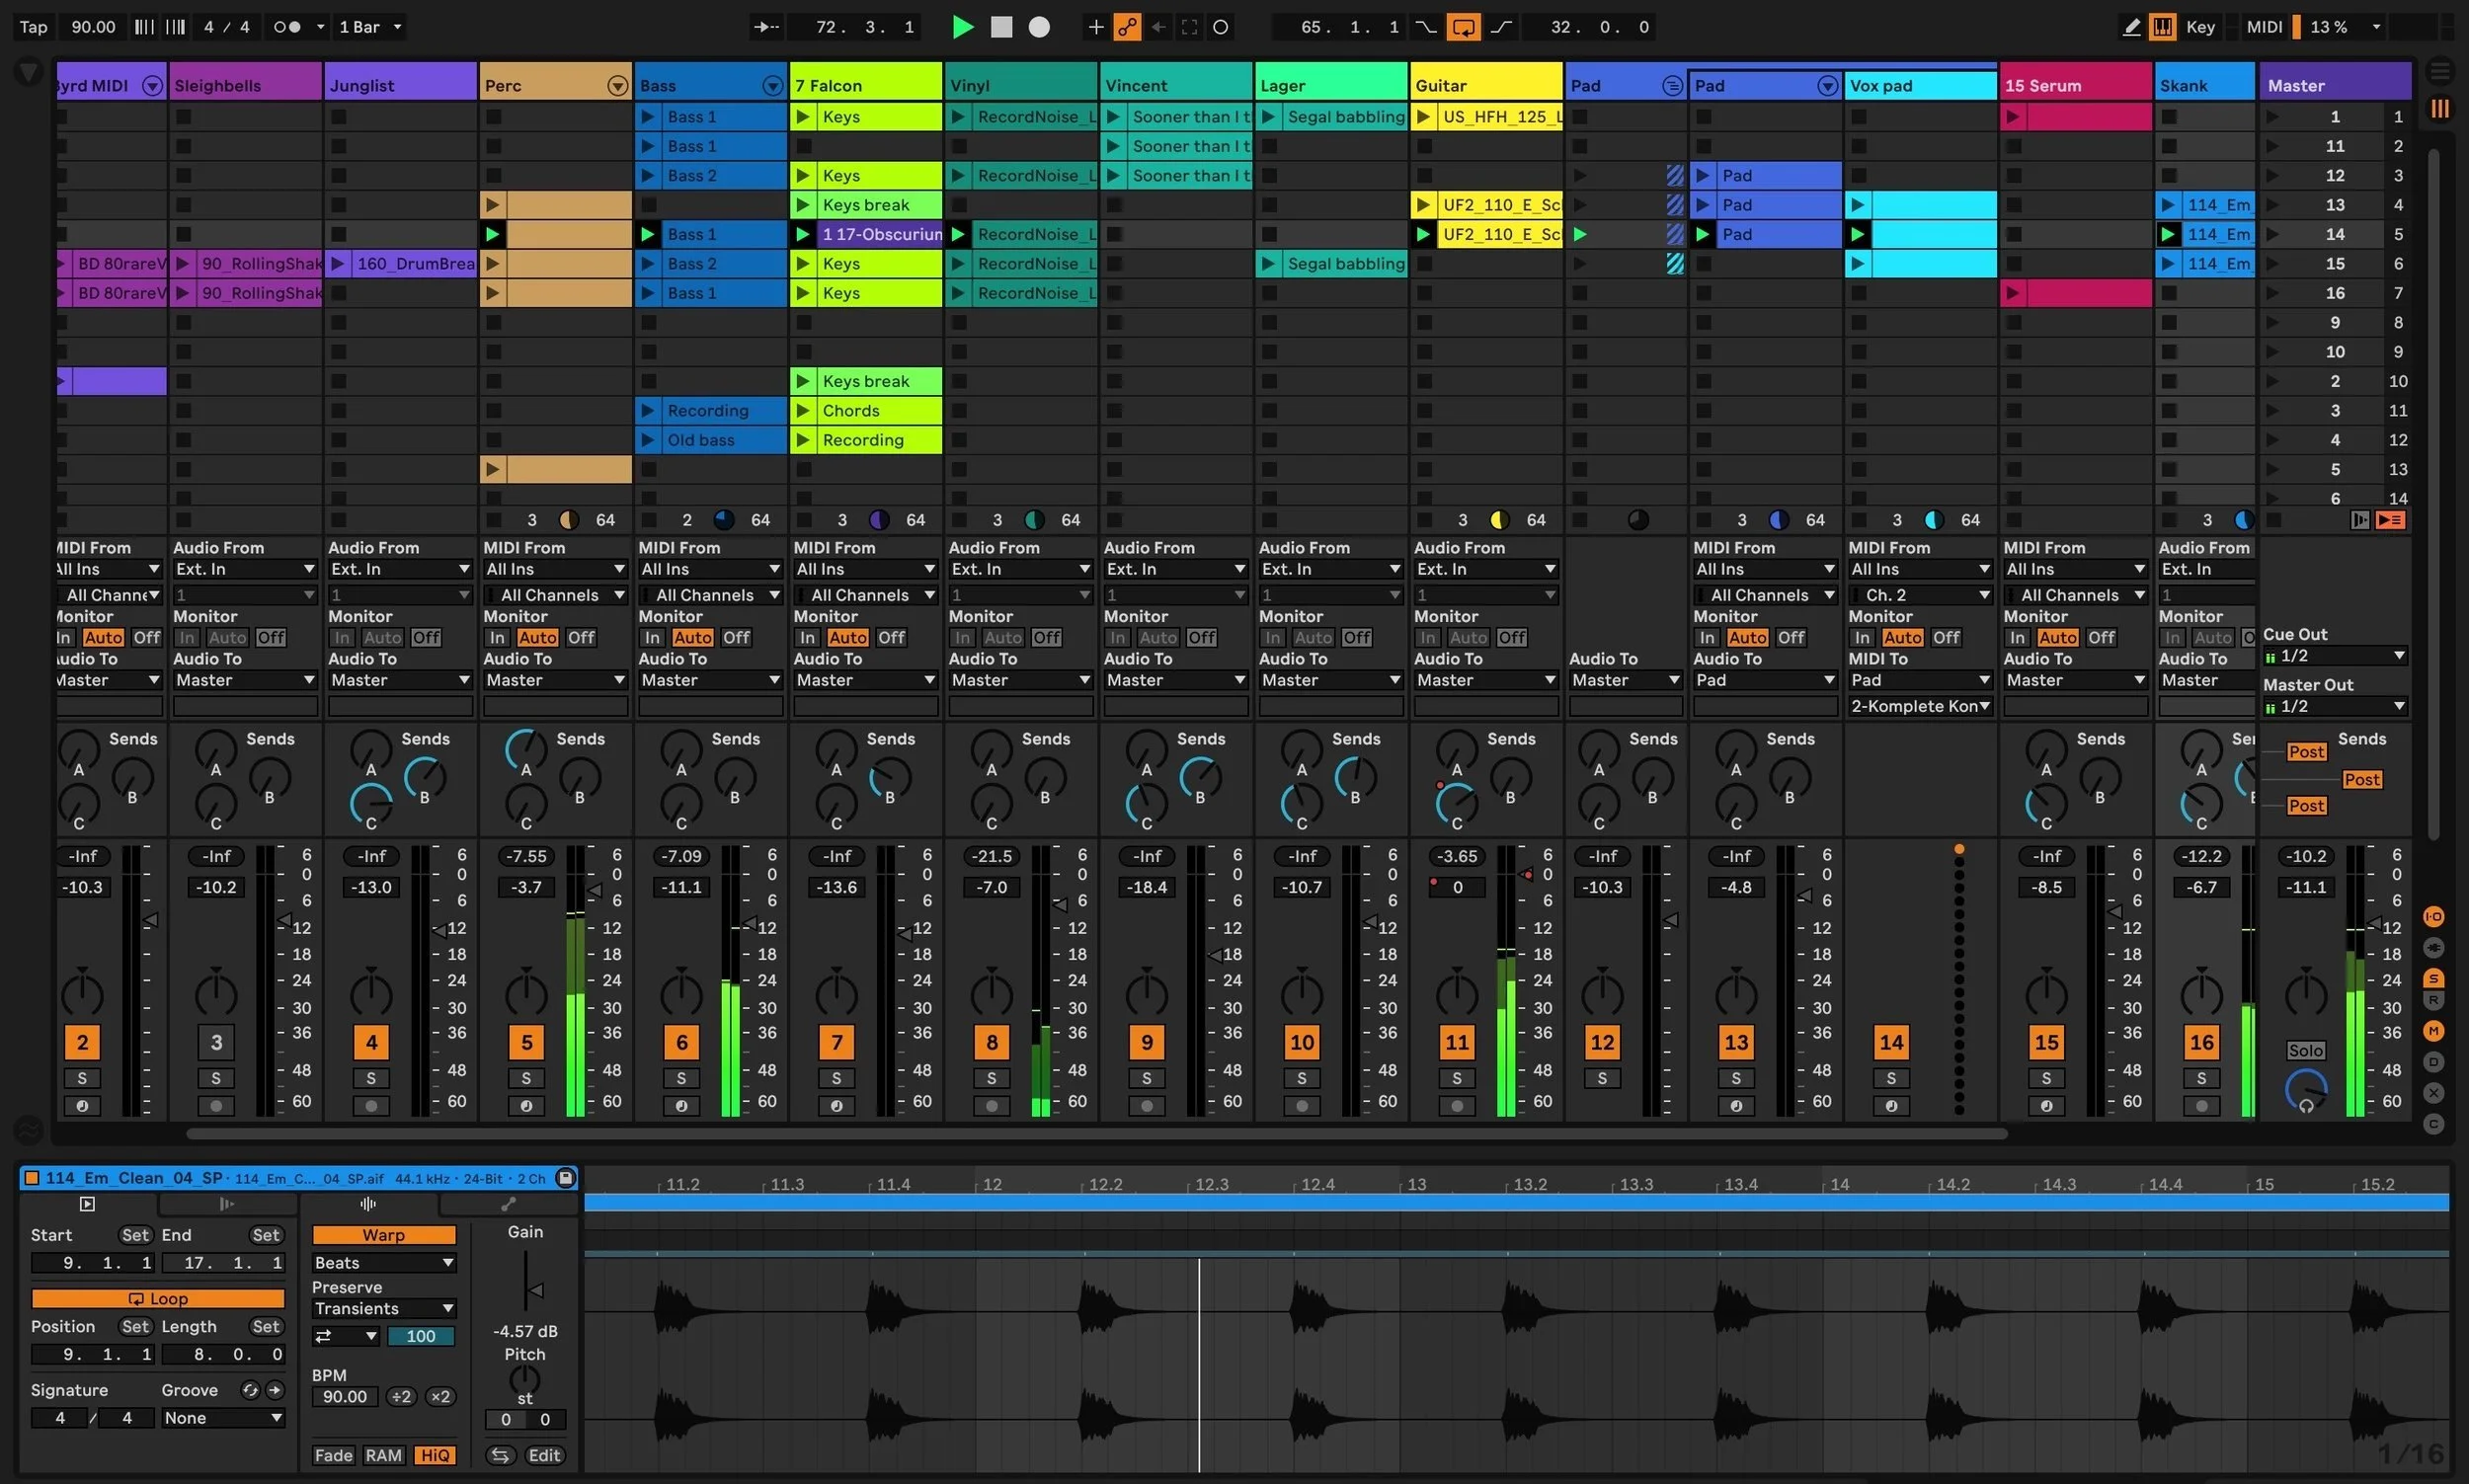Click the Stop button in transport
This screenshot has height=1484, width=2469.
[1001, 27]
